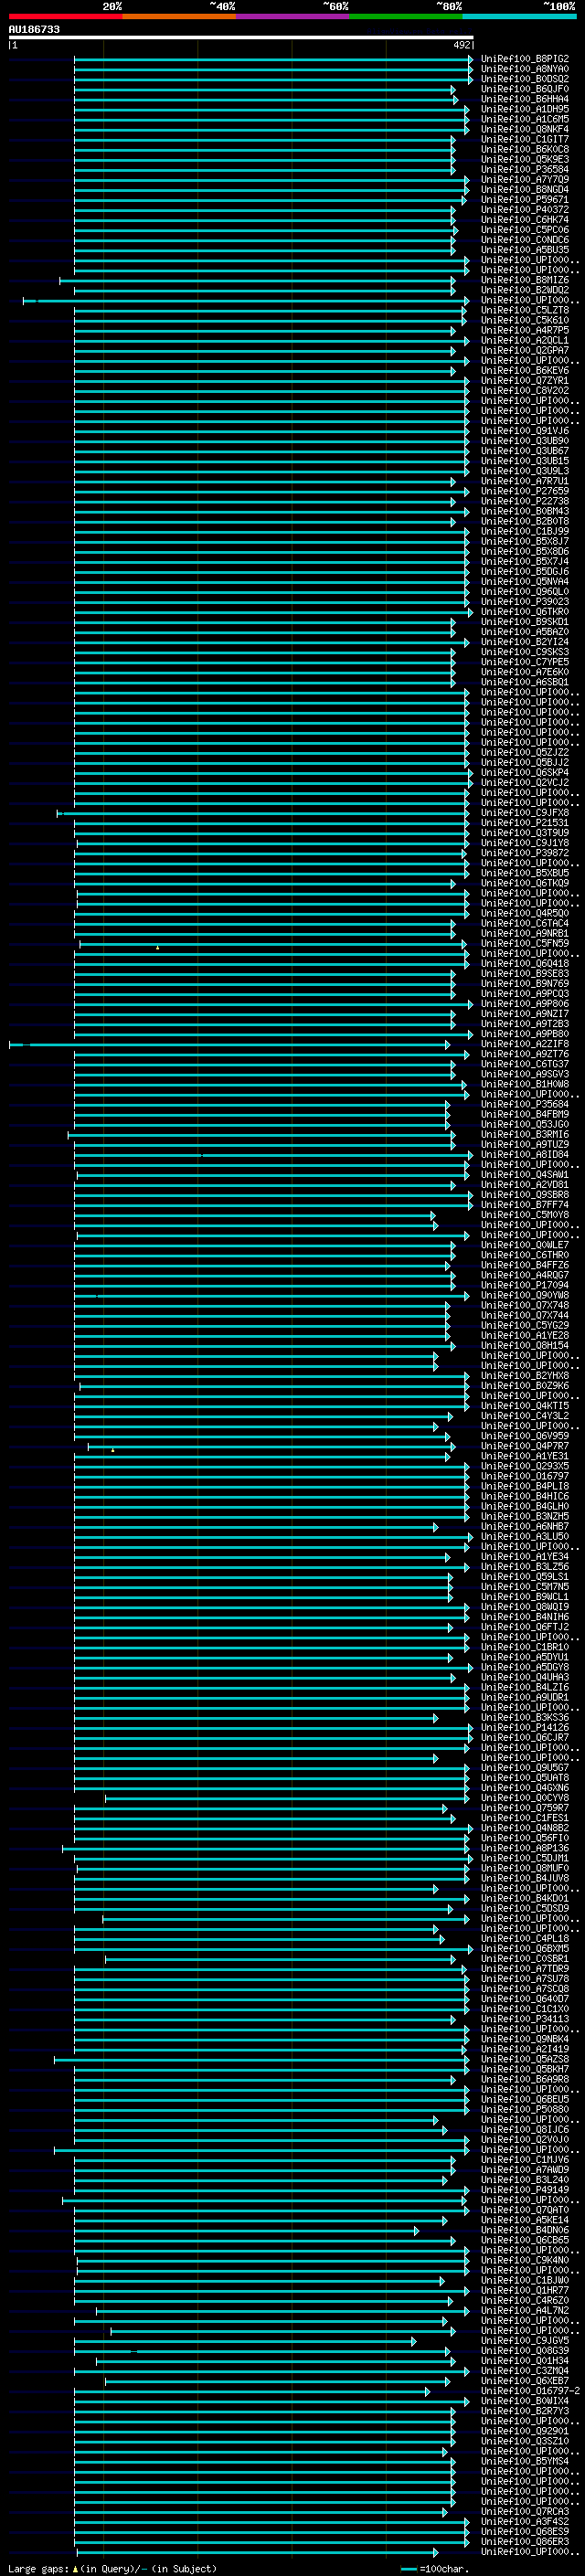Select hit label UniRef100_B9SKD1
The height and width of the screenshot is (2576, 585).
(x=525, y=622)
